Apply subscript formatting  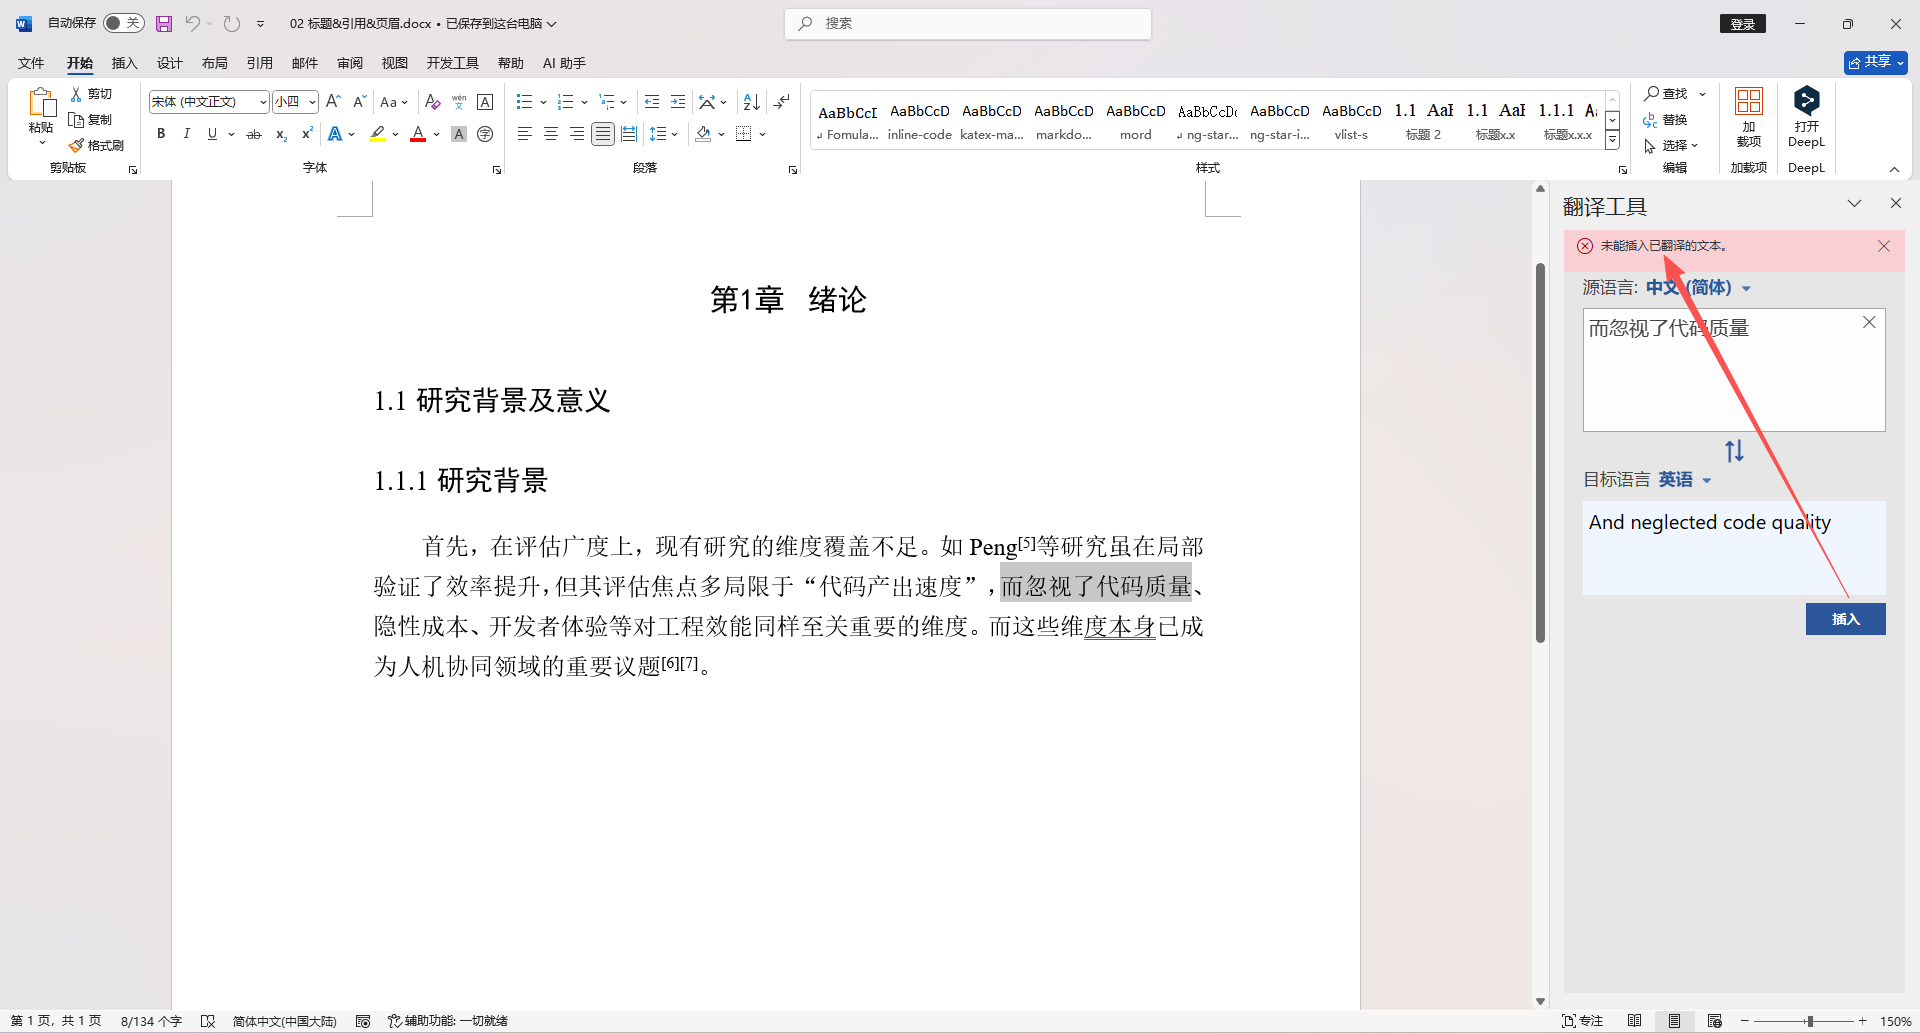point(281,134)
